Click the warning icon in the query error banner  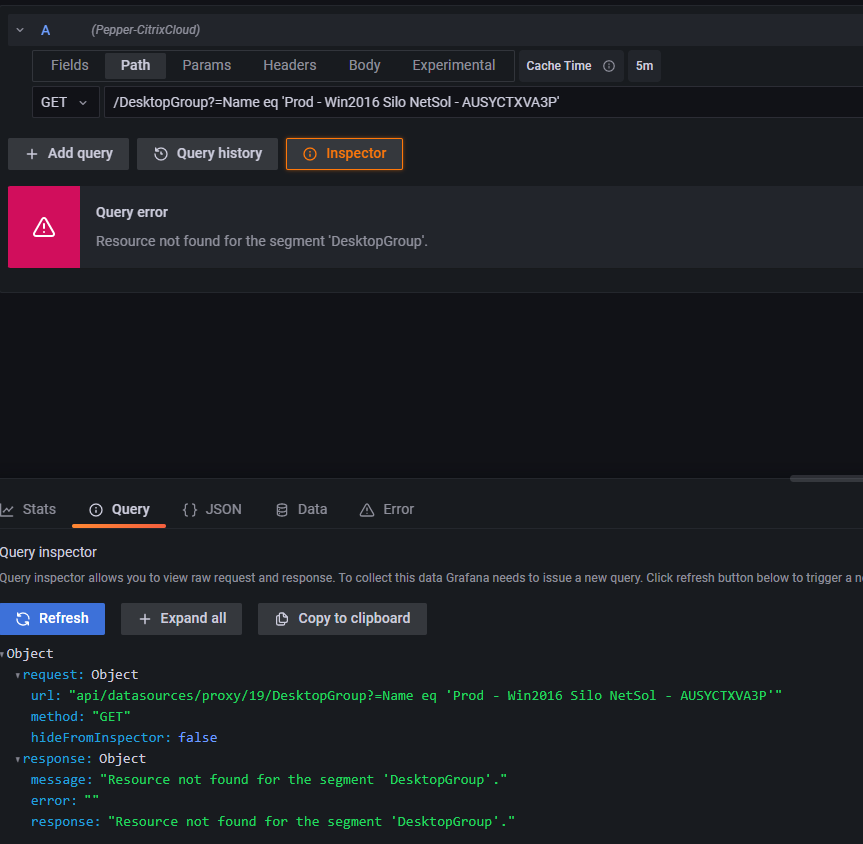(x=43, y=227)
